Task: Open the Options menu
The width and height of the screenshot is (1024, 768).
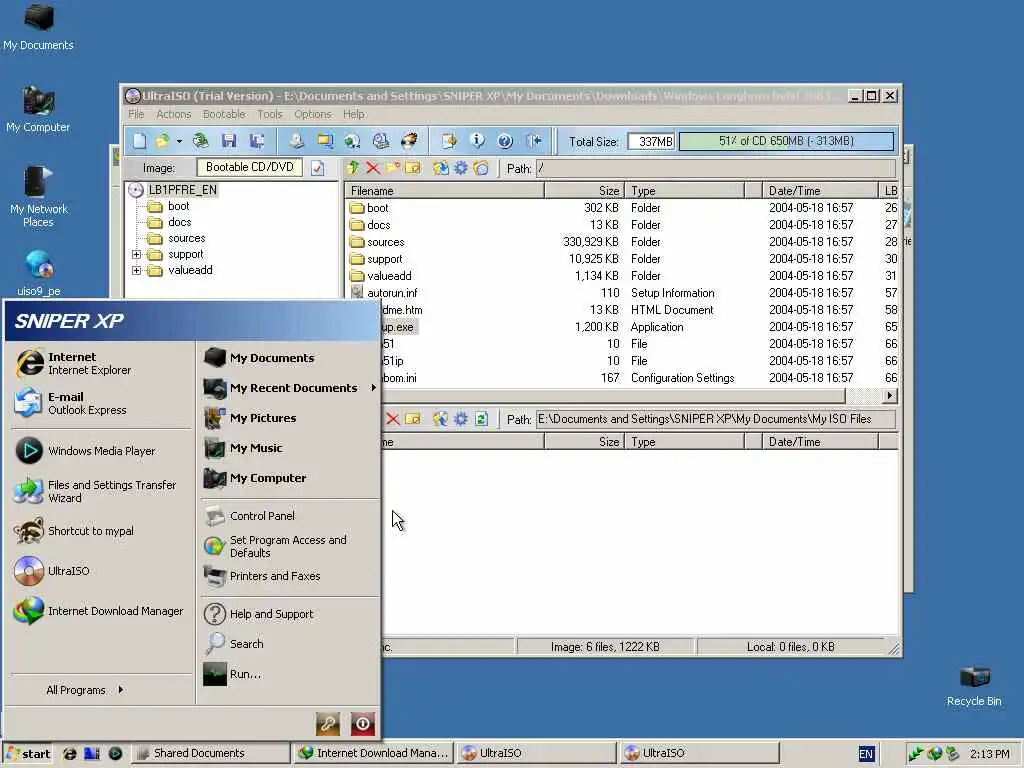Action: coord(313,114)
